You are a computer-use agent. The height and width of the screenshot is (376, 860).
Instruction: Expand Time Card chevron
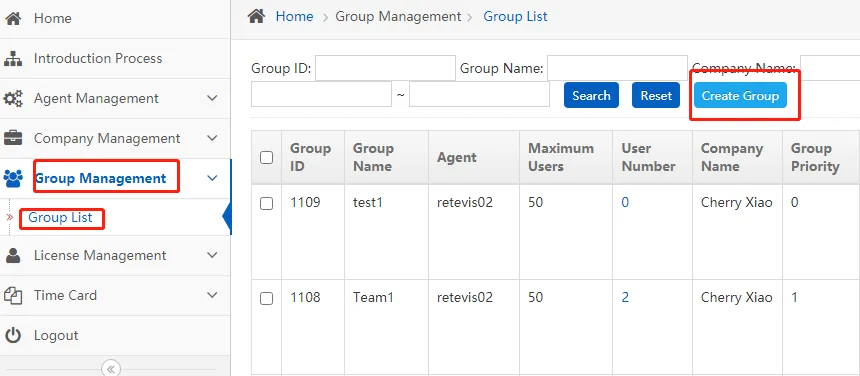pyautogui.click(x=212, y=295)
